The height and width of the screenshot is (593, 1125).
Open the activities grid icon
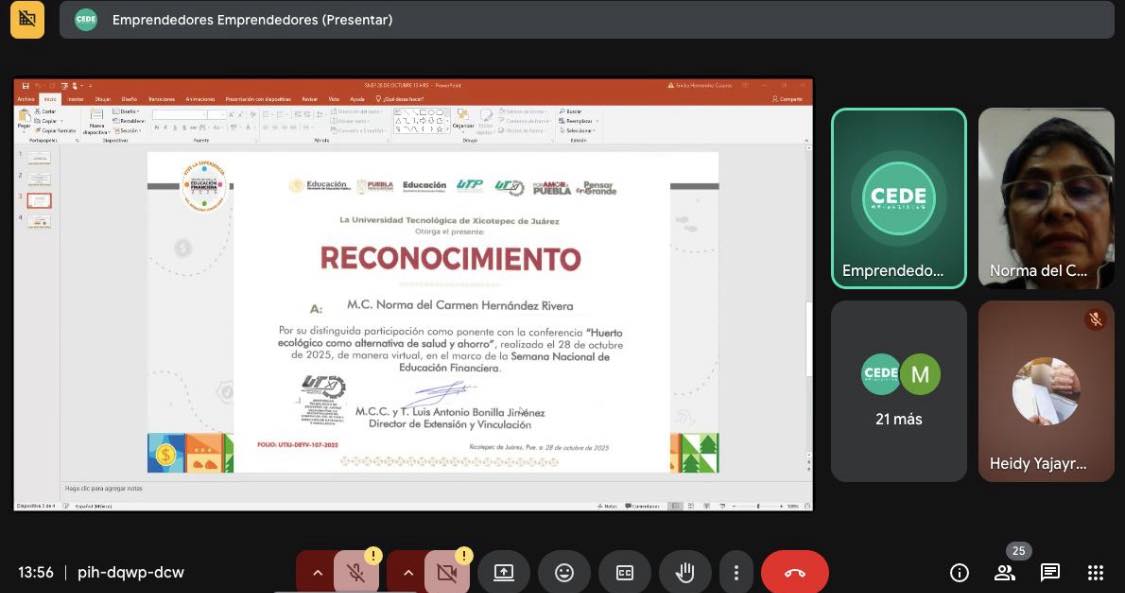pyautogui.click(x=1095, y=572)
